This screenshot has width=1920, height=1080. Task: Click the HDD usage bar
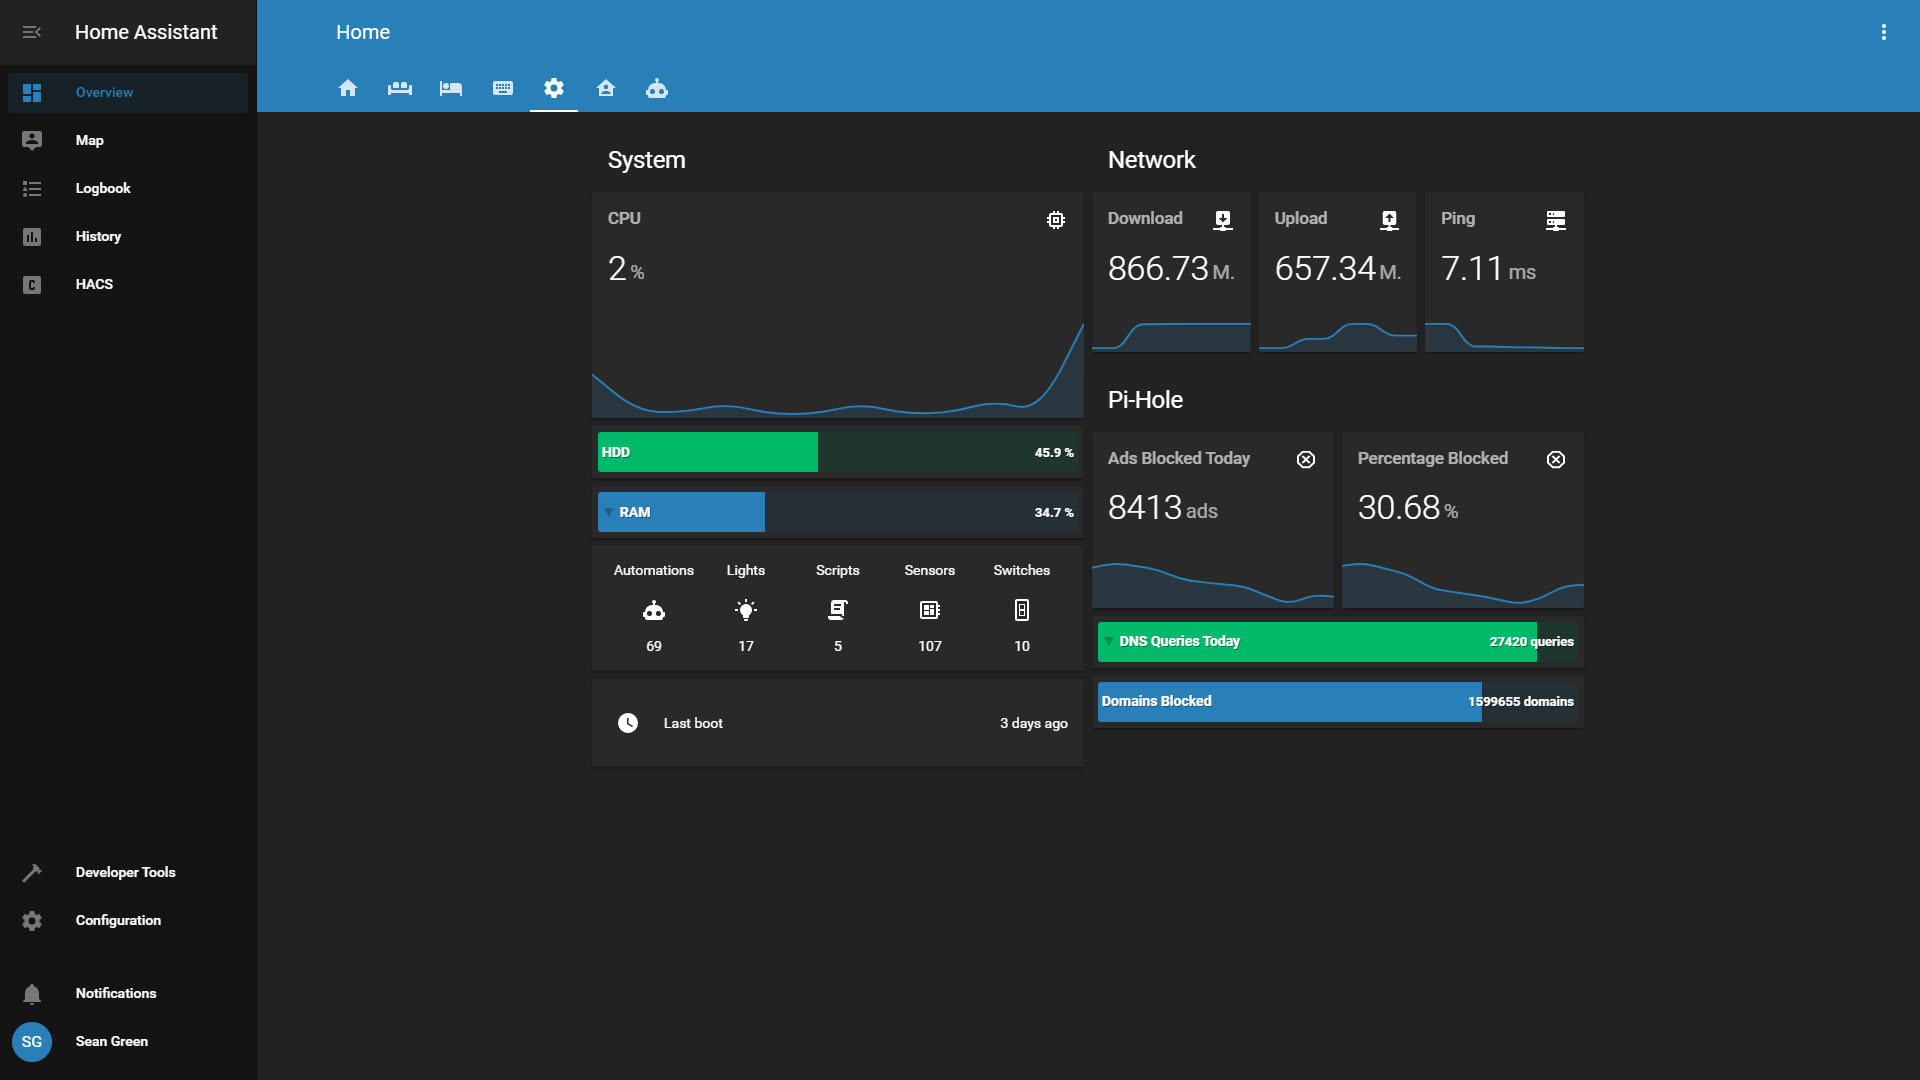pyautogui.click(x=838, y=452)
